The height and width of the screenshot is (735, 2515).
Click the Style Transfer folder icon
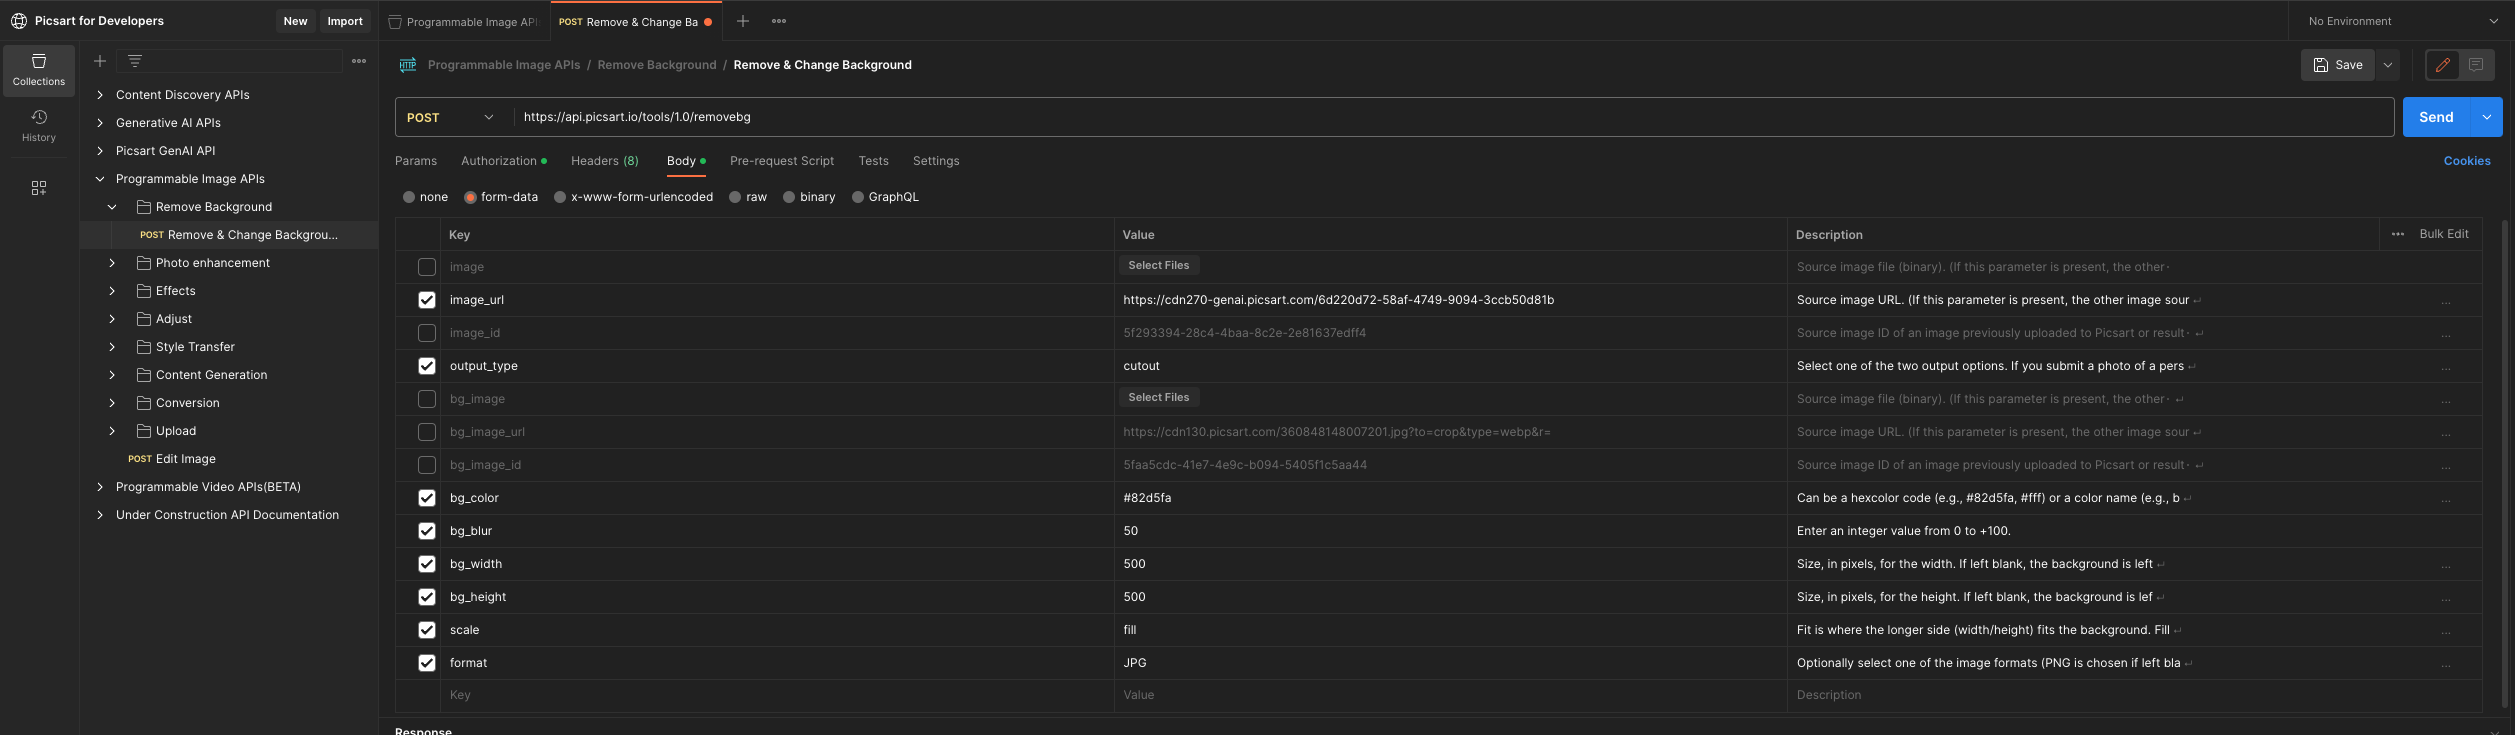(144, 347)
